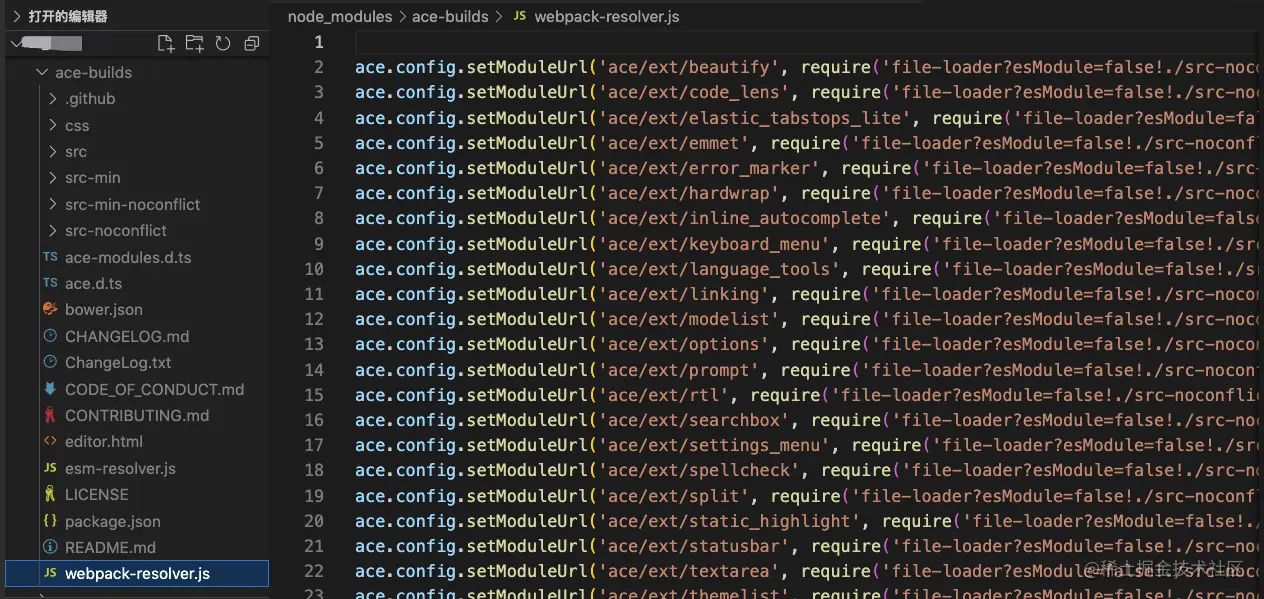This screenshot has height=599, width=1264.
Task: Click the New Folder icon in Explorer
Action: pos(195,43)
